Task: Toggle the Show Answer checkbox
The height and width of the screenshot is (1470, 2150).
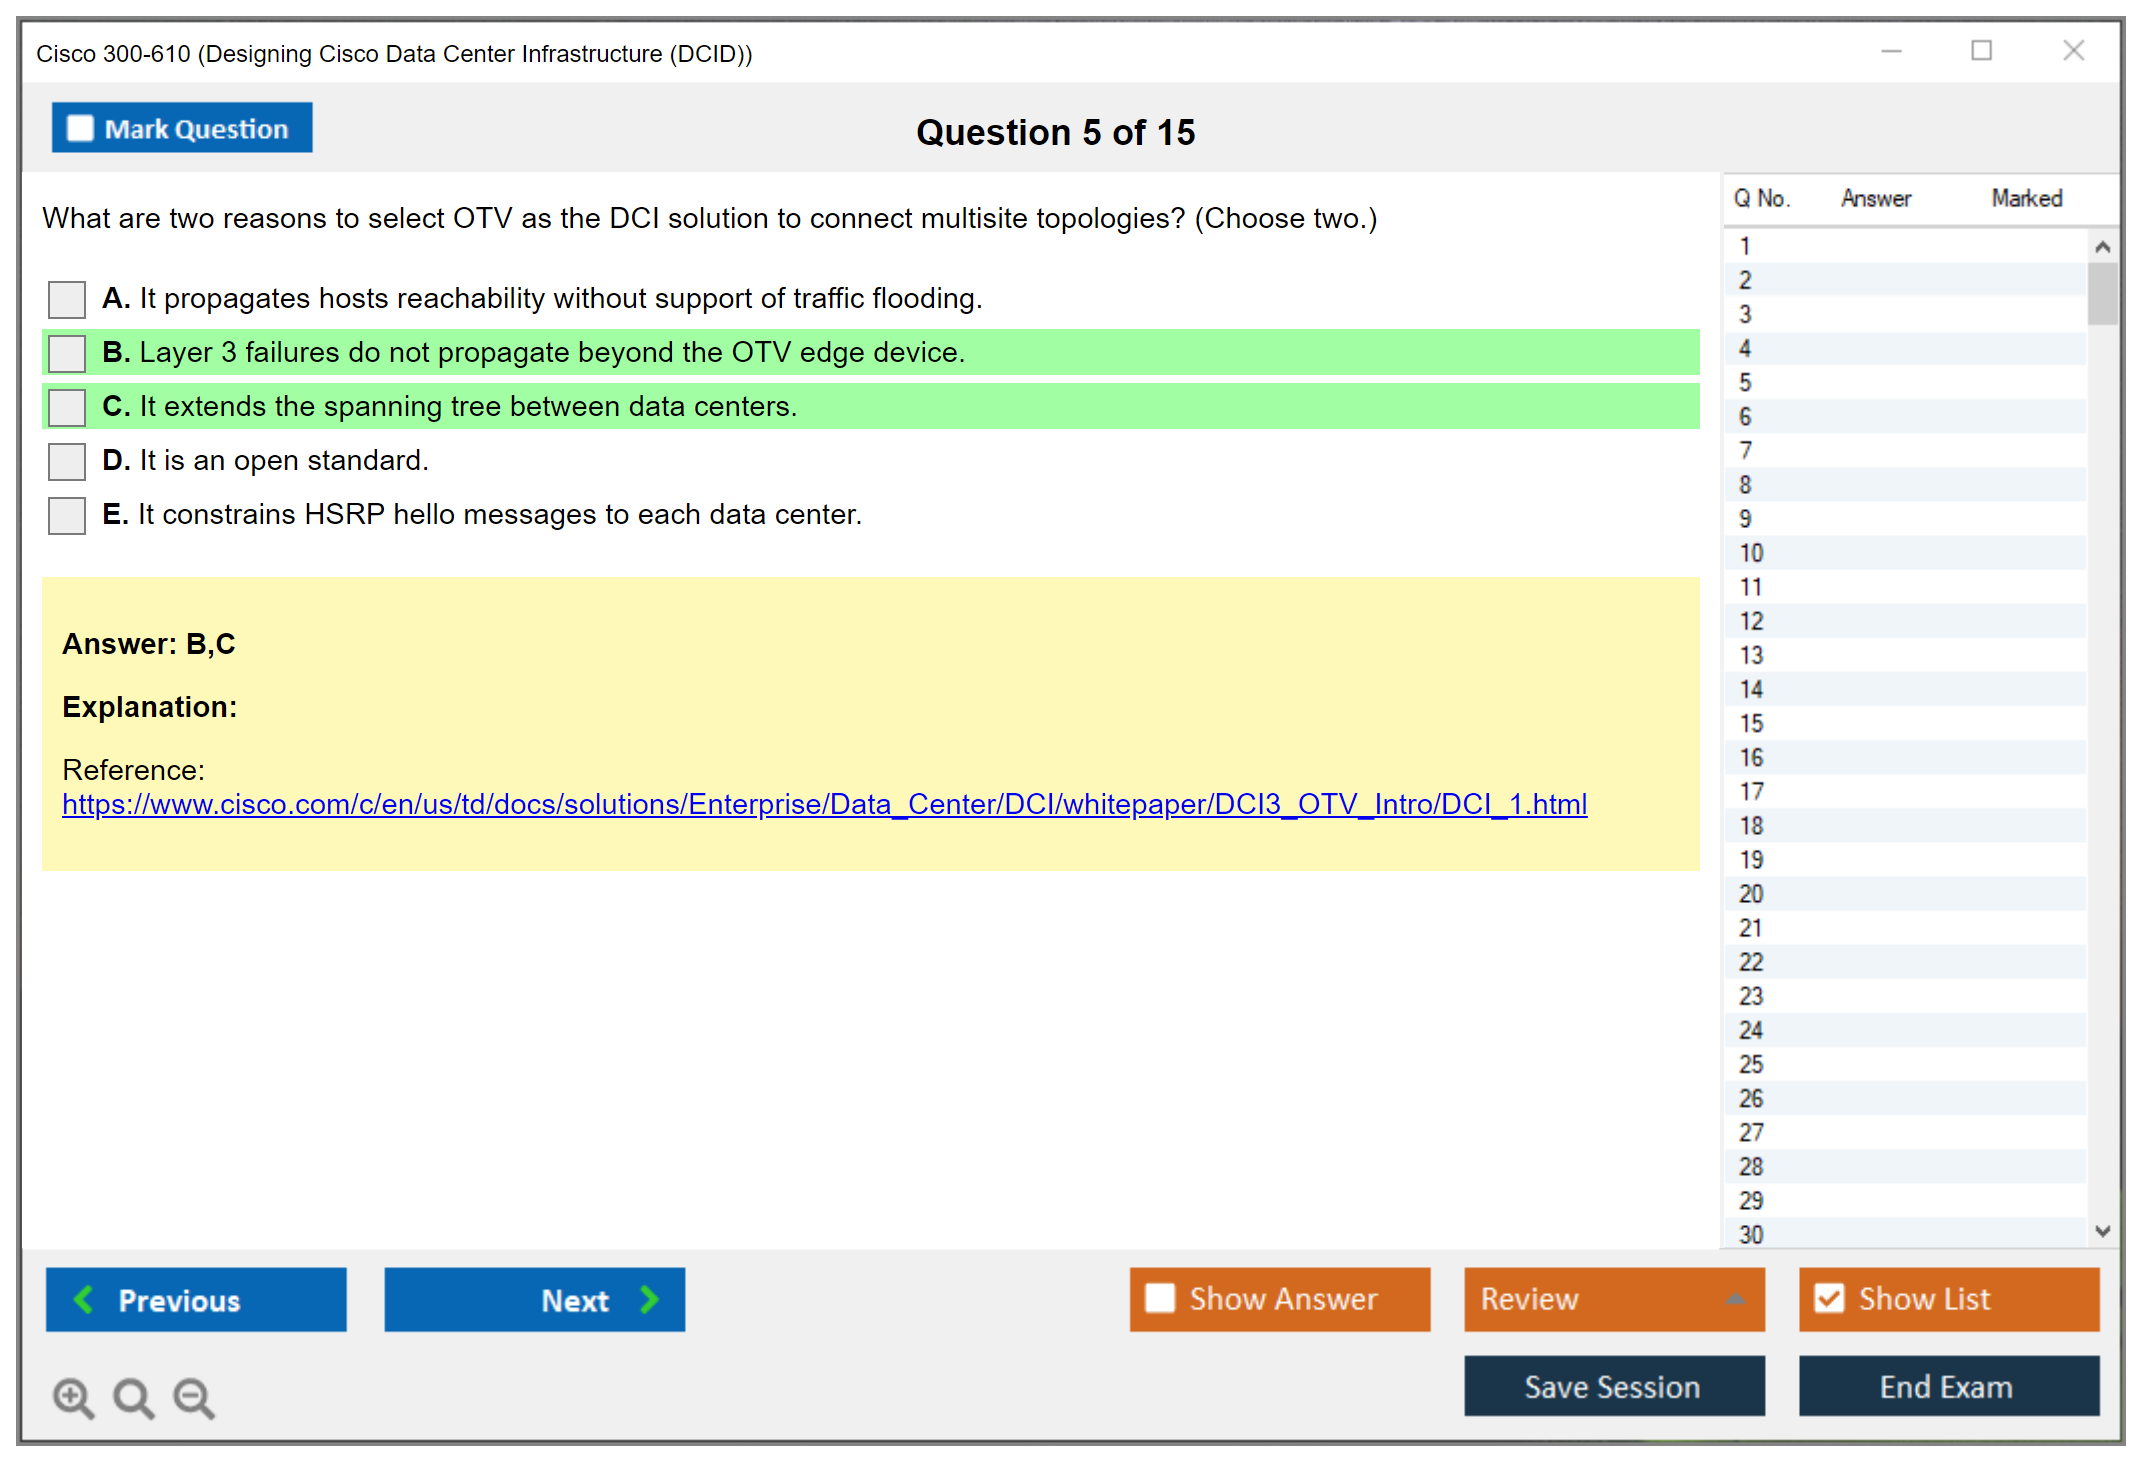Action: pos(1160,1298)
